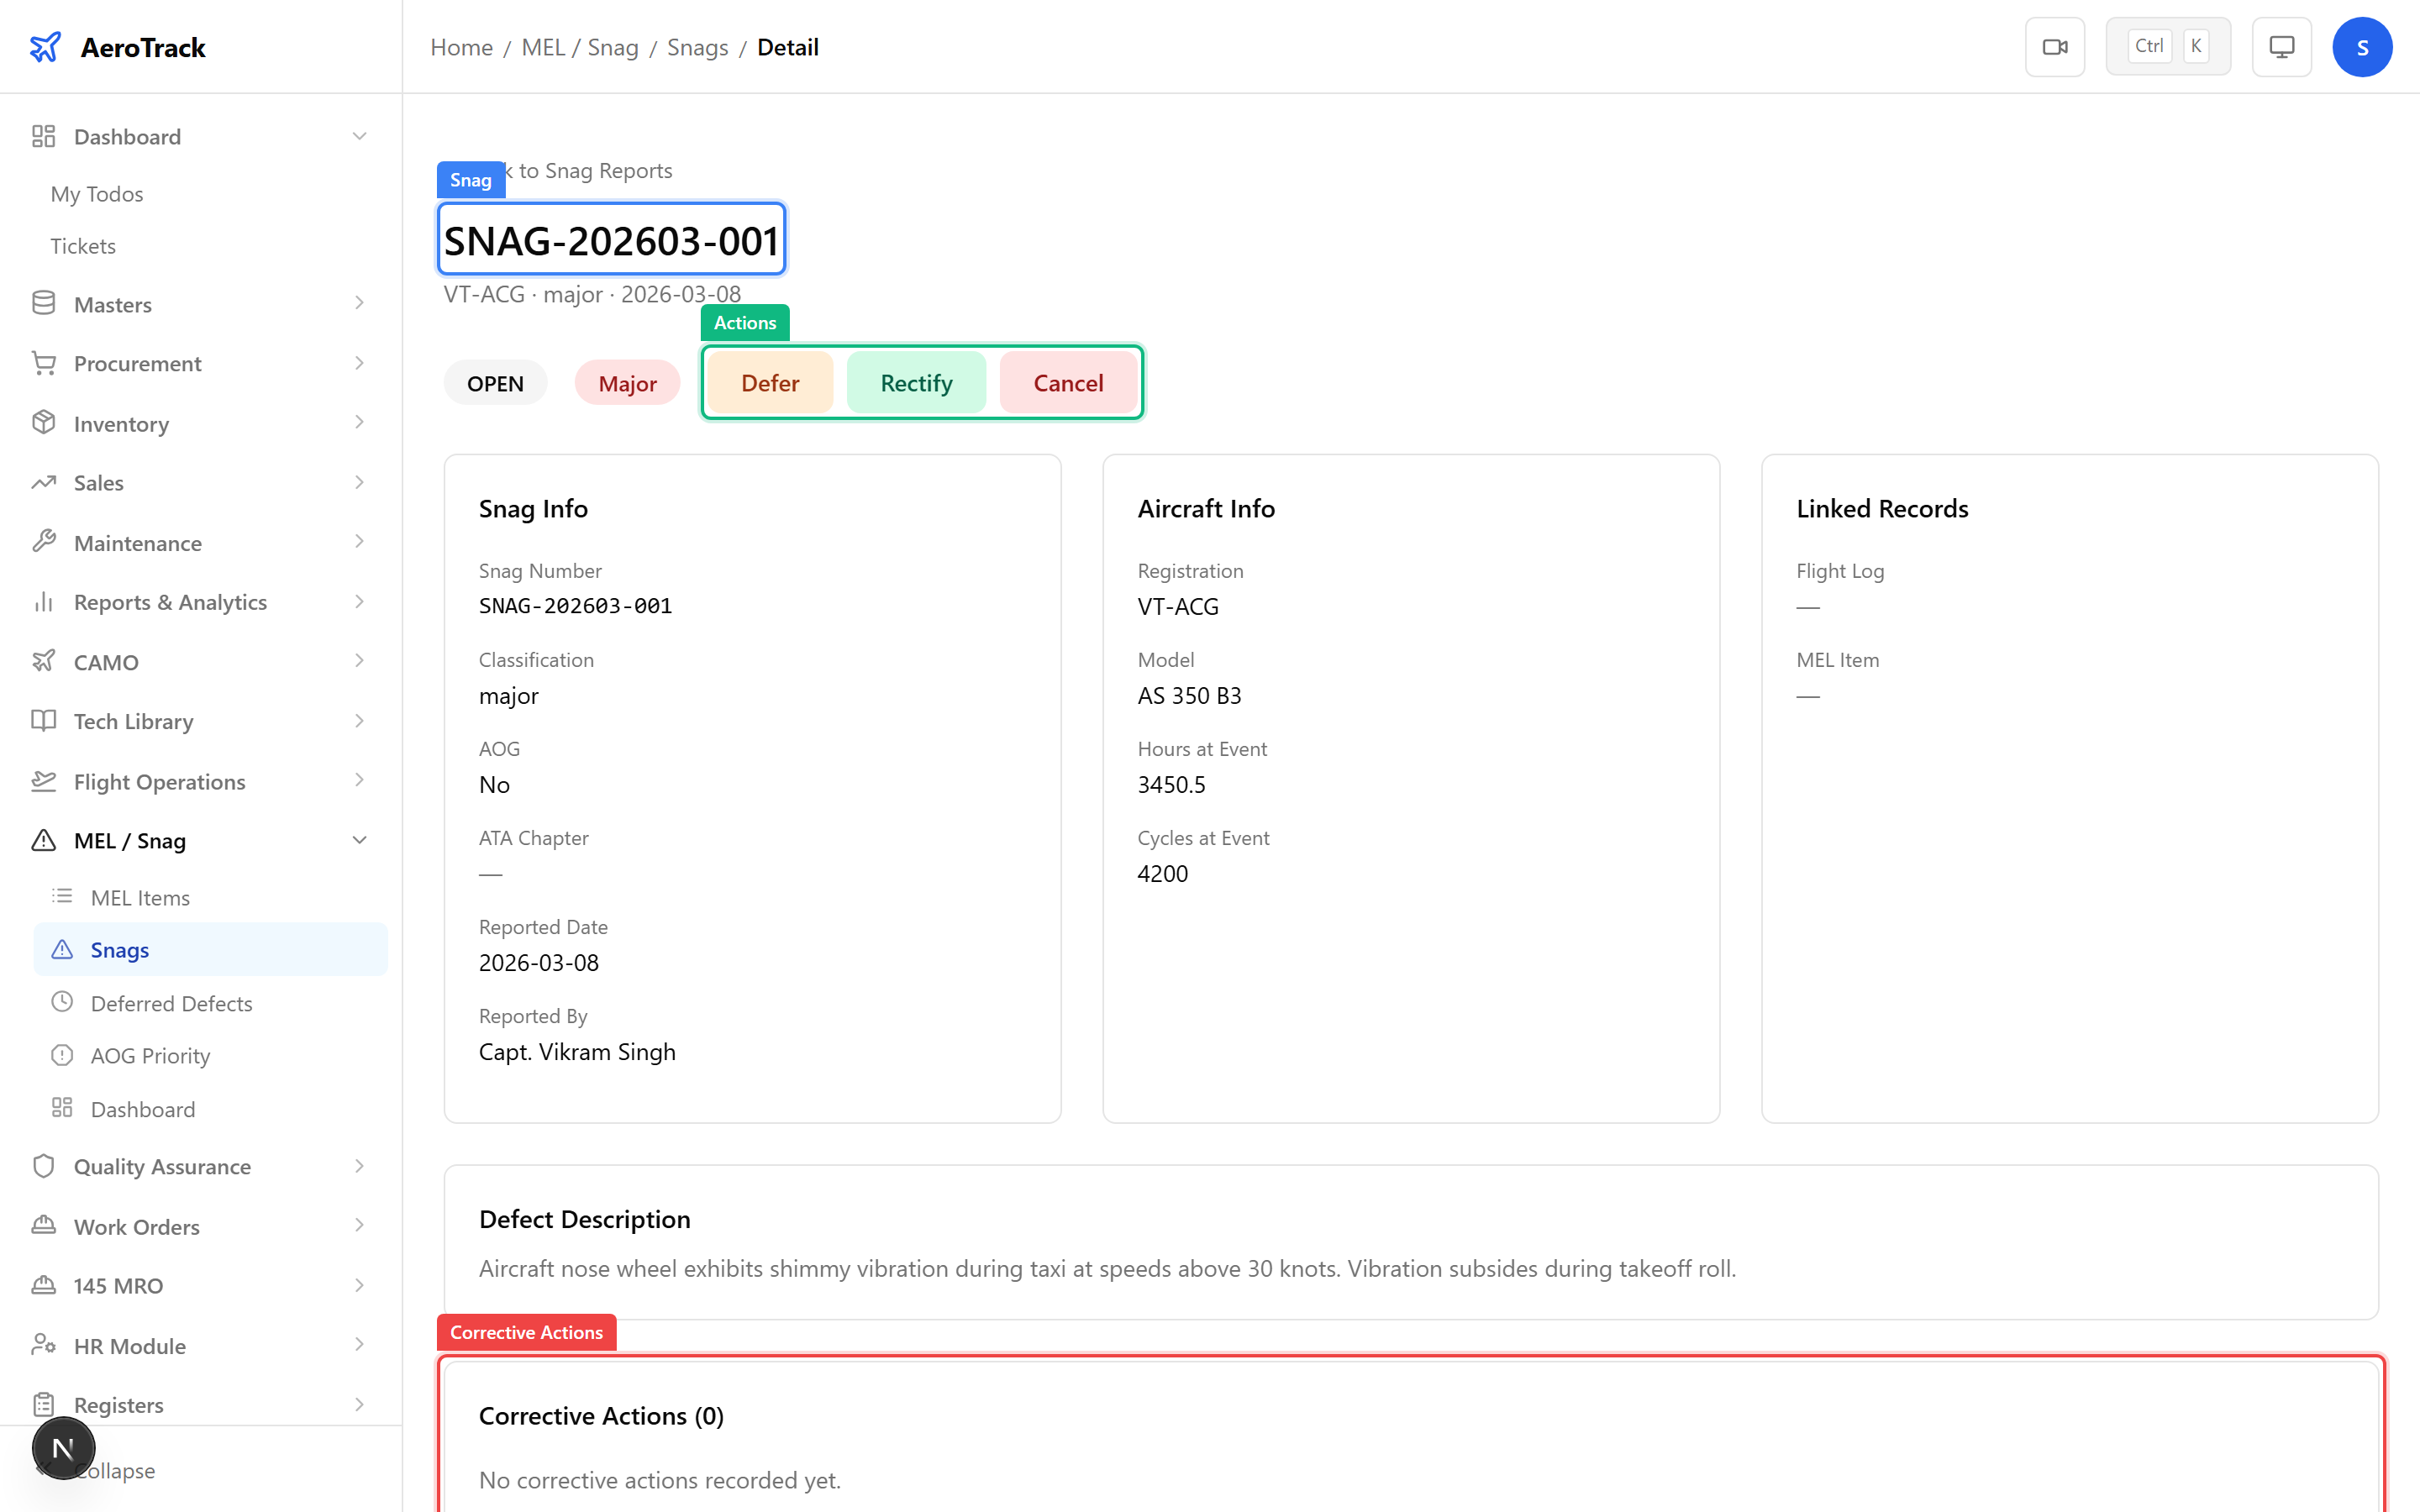Select the Procurement cart icon
The image size is (2420, 1512).
(x=44, y=362)
